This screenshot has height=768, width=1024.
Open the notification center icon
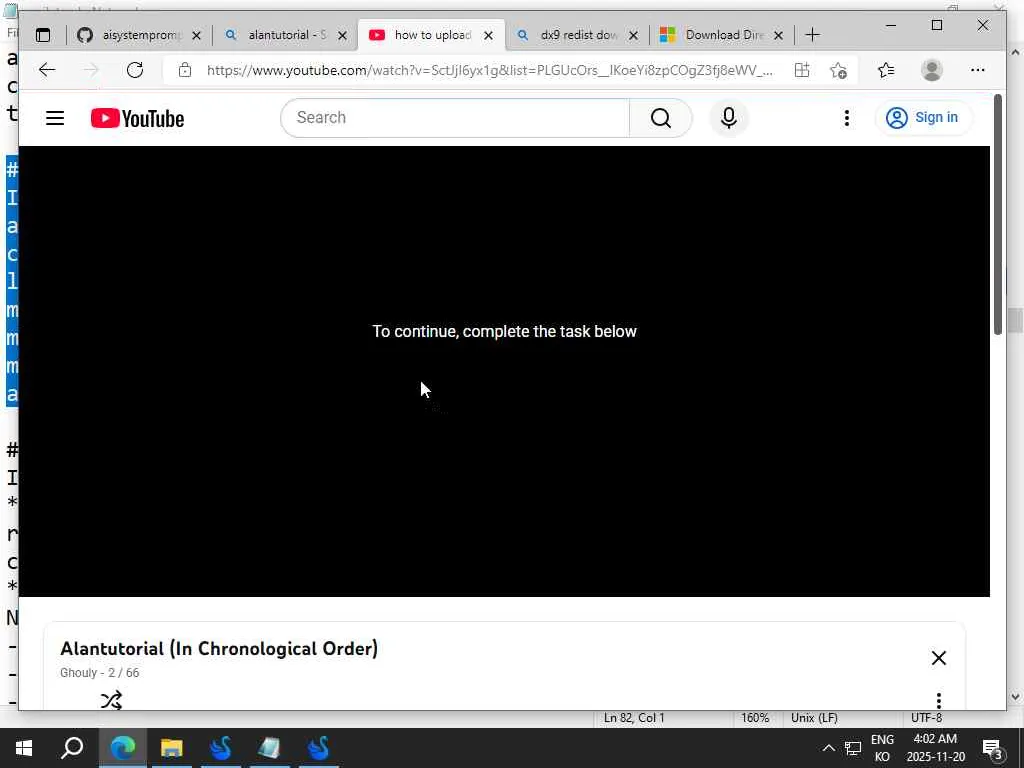point(993,748)
